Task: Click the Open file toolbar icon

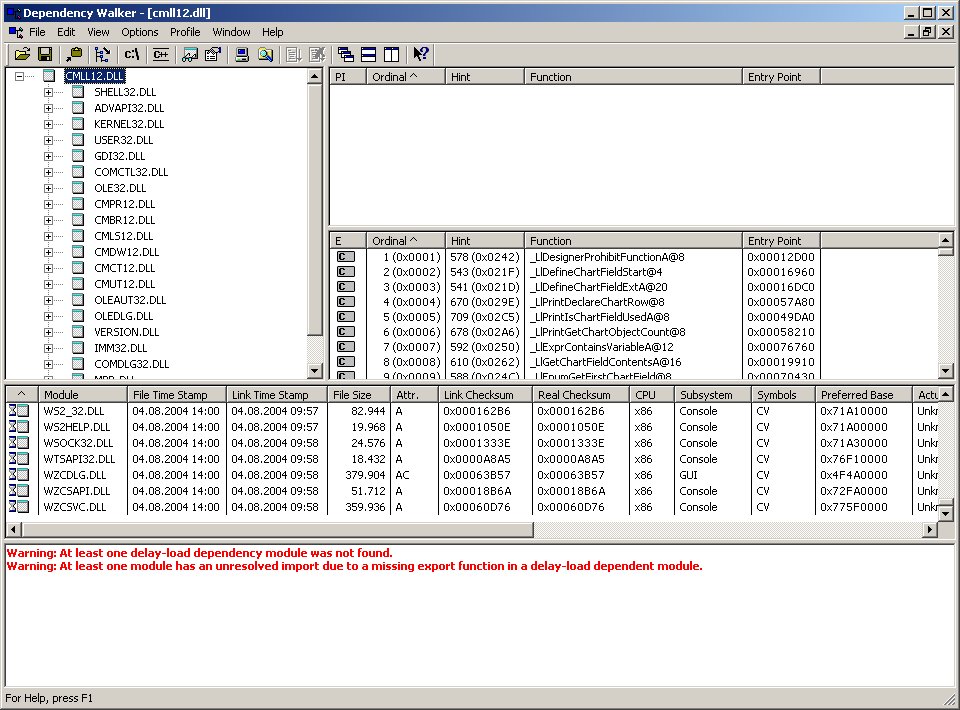Action: coord(22,55)
